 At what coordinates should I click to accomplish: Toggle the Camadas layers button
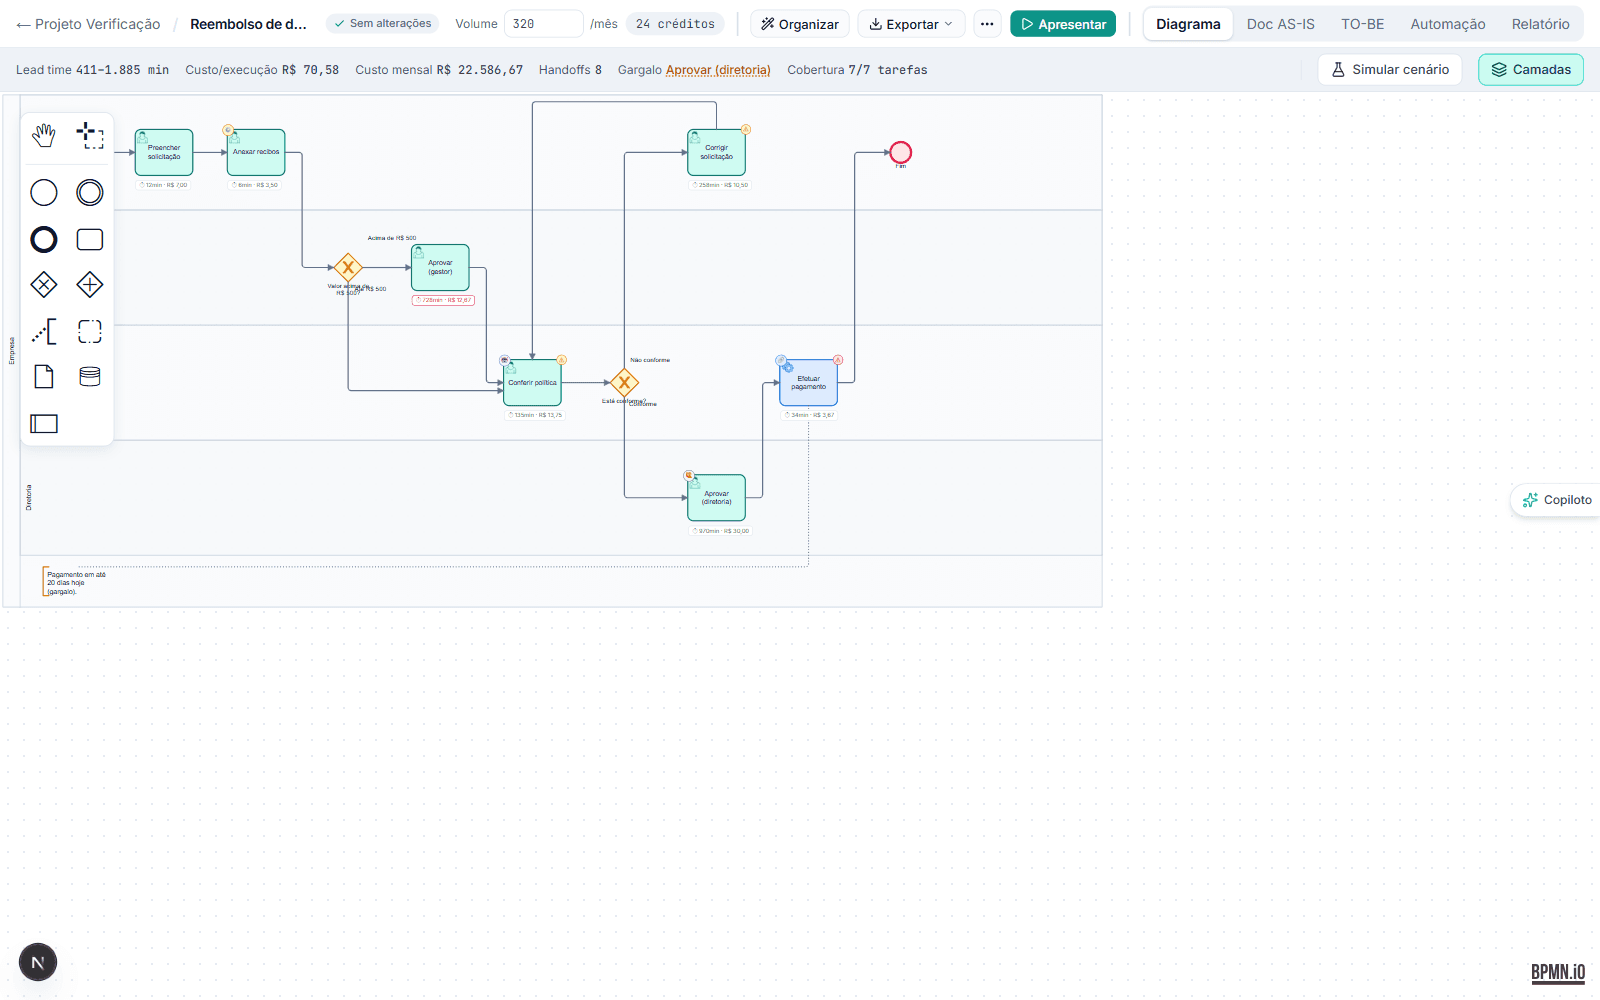(1531, 70)
